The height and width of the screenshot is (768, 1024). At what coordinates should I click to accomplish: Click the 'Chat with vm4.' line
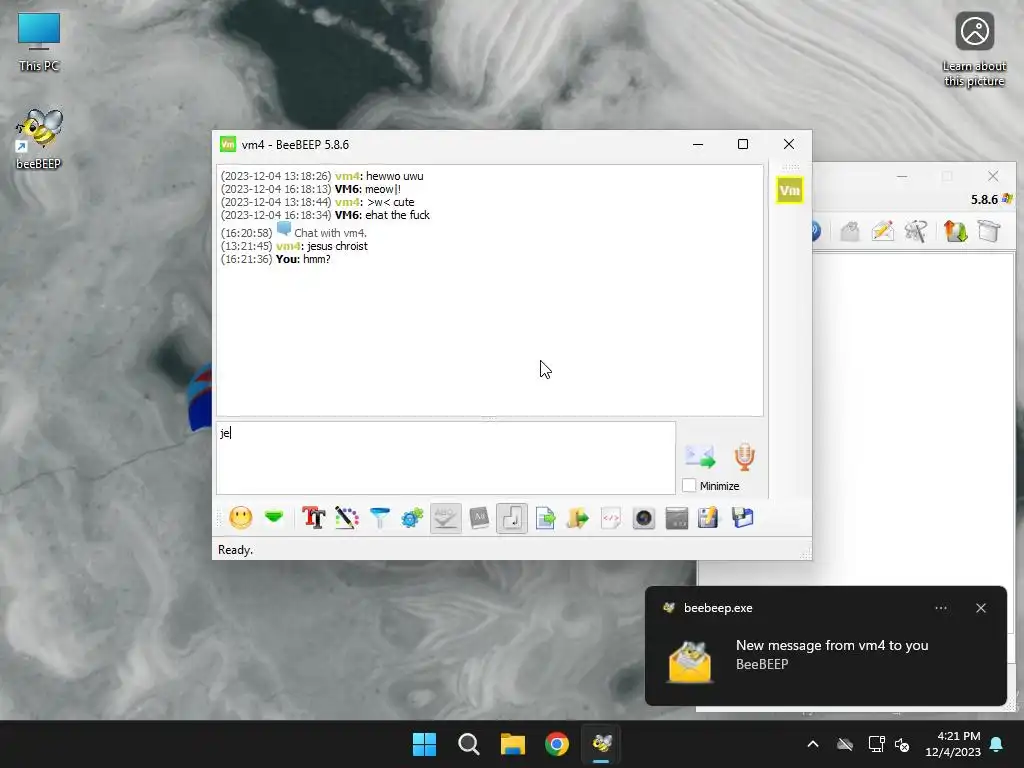[x=330, y=233]
